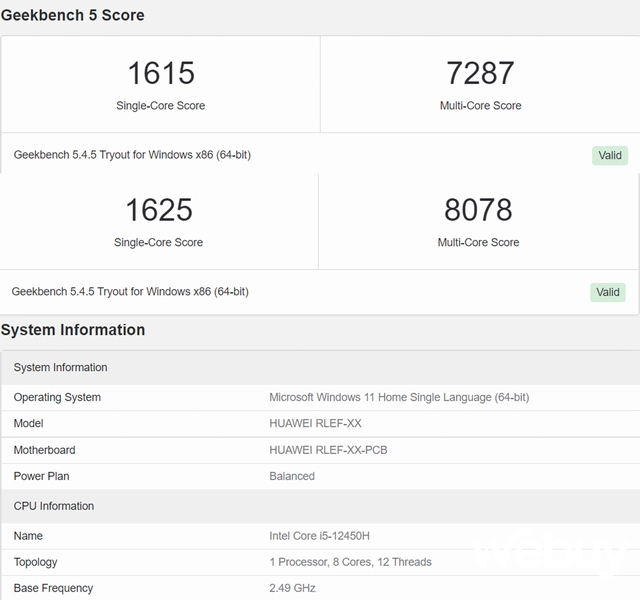Click the 1625 single-core score

click(158, 210)
